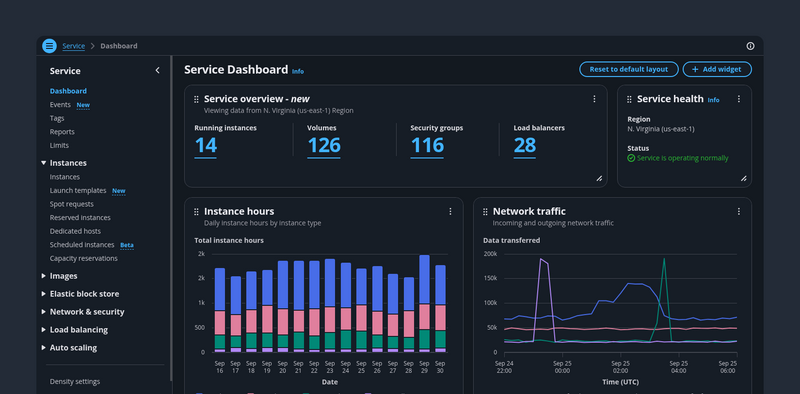Open the Running instances count 14 link
The image size is (800, 394).
coord(206,146)
